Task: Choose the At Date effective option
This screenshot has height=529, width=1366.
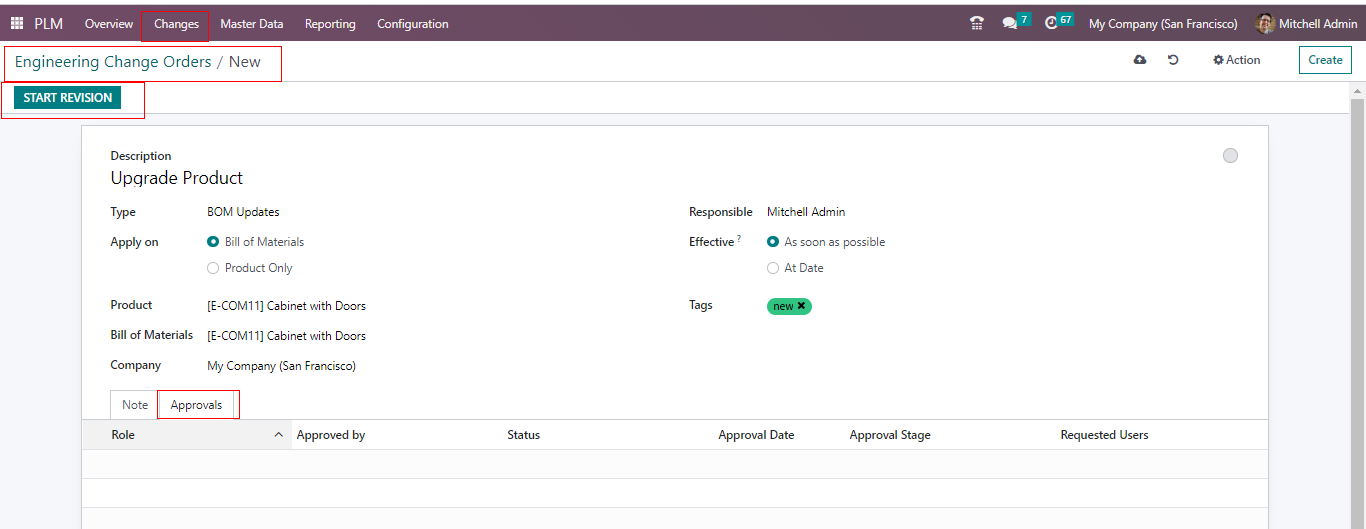Action: point(773,268)
